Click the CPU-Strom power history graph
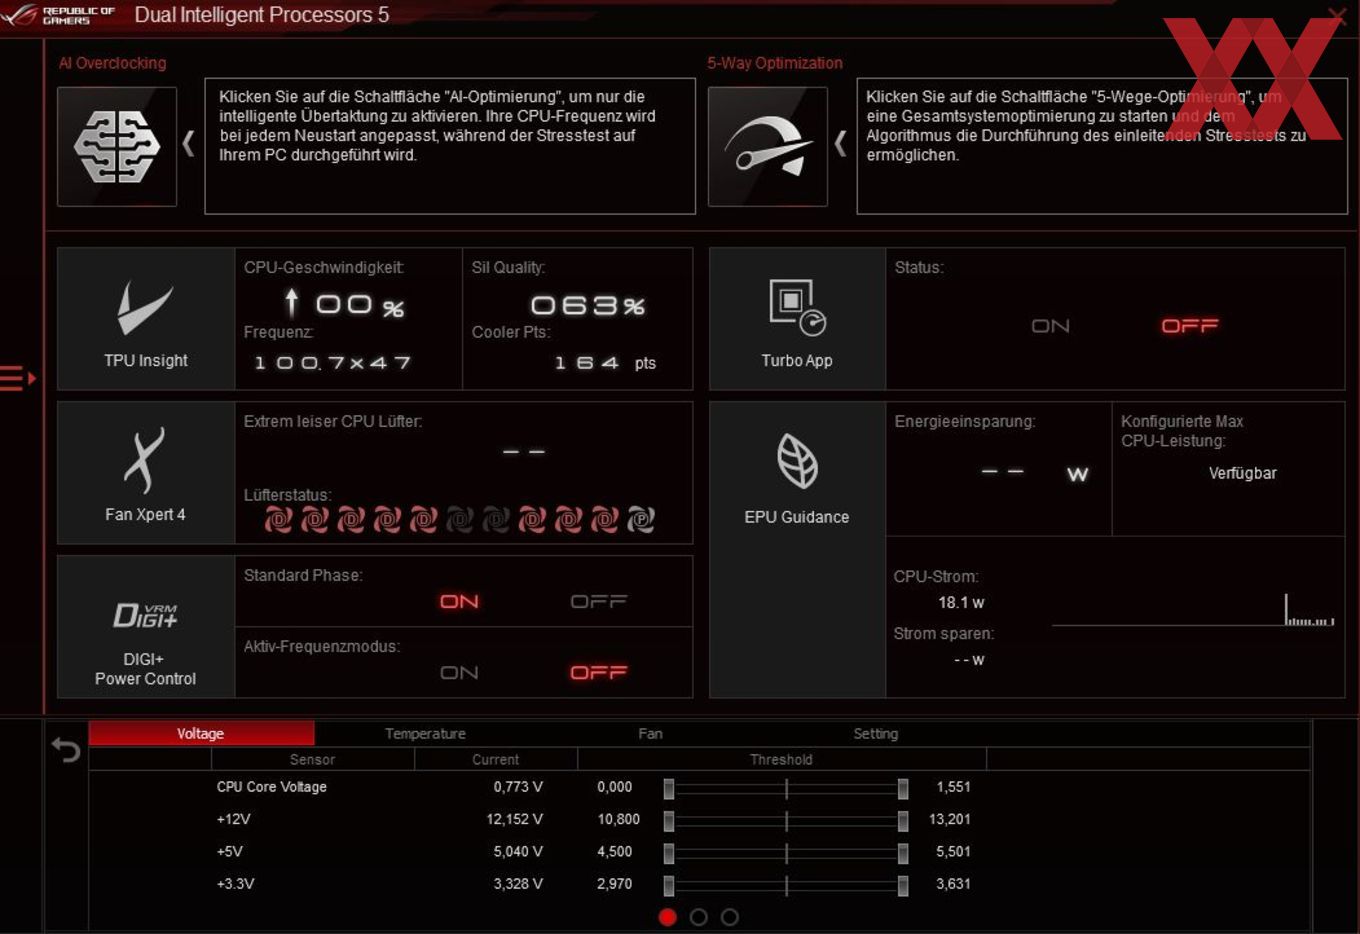1360x934 pixels. click(x=1193, y=610)
